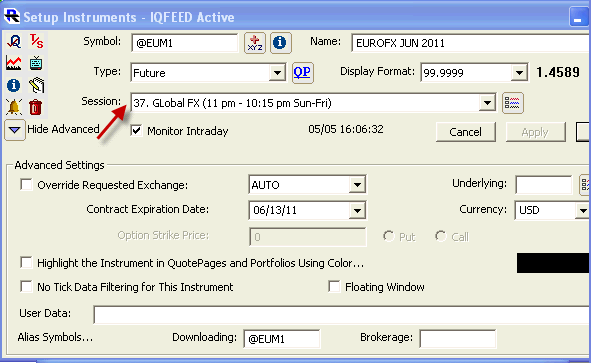
Task: Open the Contract Expiration Date dropdown
Action: click(x=357, y=210)
